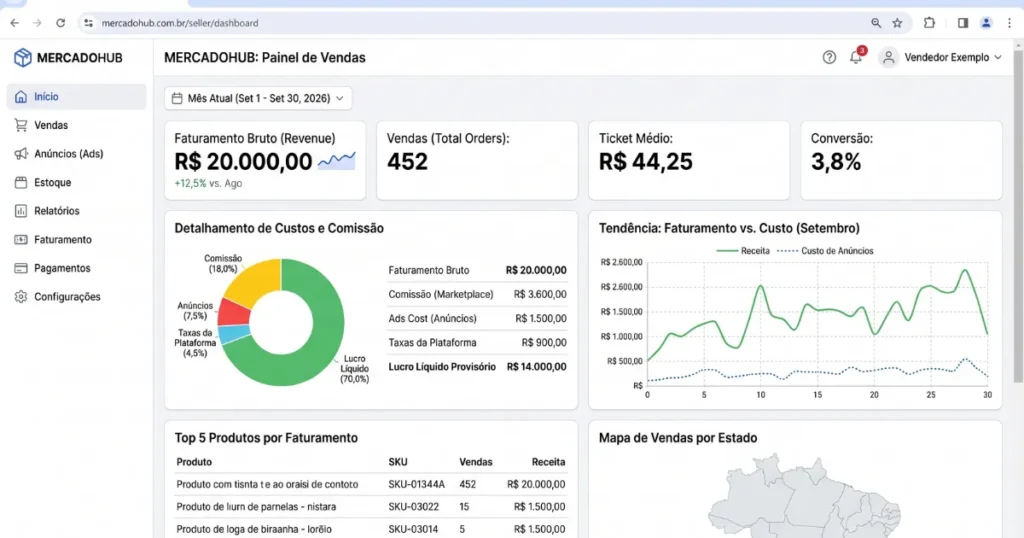The width and height of the screenshot is (1024, 538).
Task: Click the browser zoom magnifier icon
Action: pyautogui.click(x=876, y=23)
